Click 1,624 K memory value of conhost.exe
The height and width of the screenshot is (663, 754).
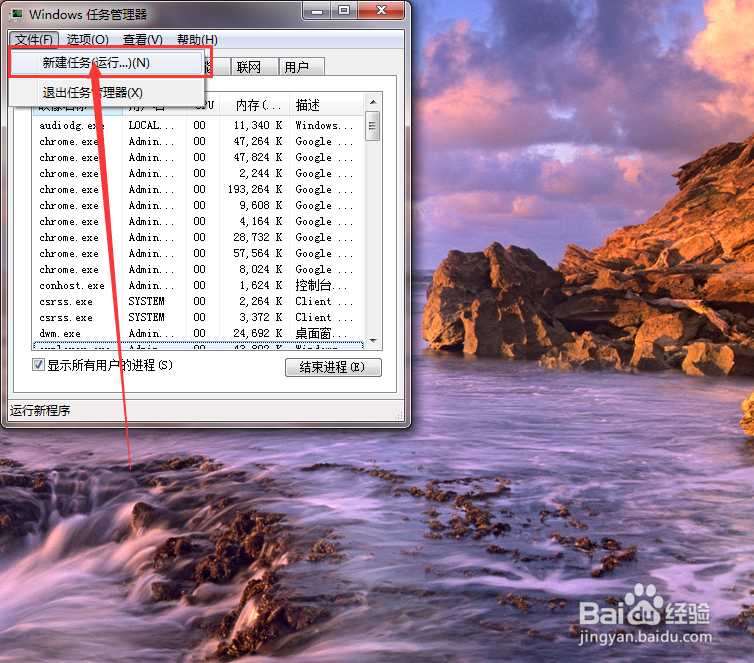click(x=261, y=286)
